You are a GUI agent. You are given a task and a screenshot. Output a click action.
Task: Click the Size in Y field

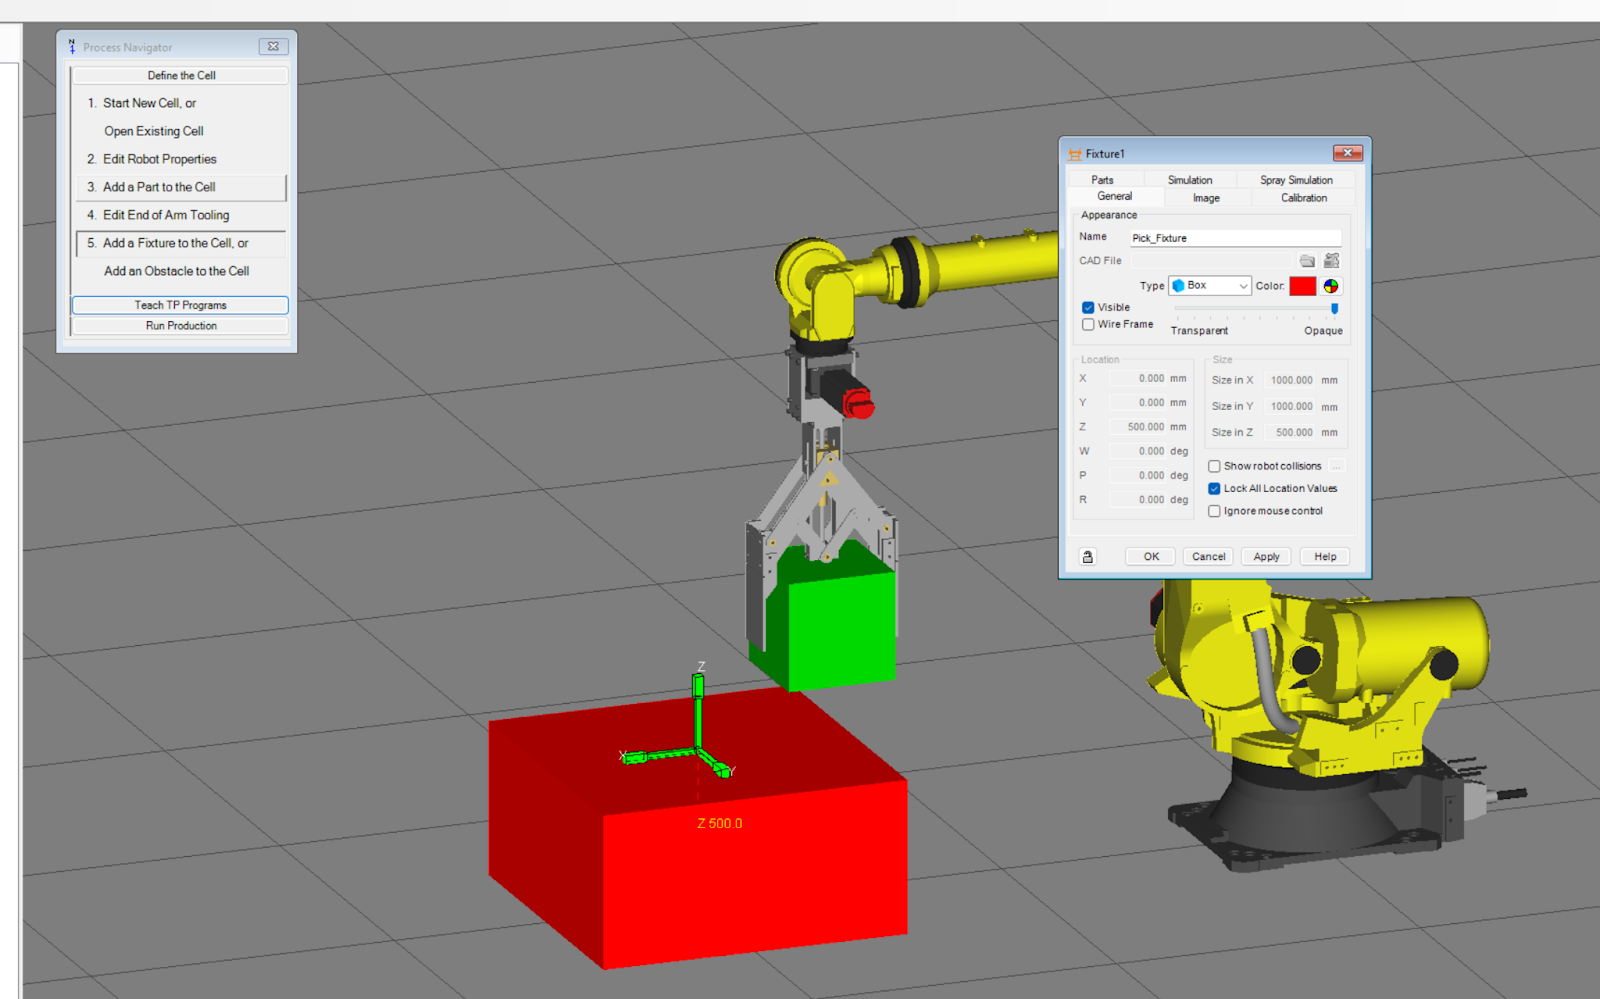1288,407
